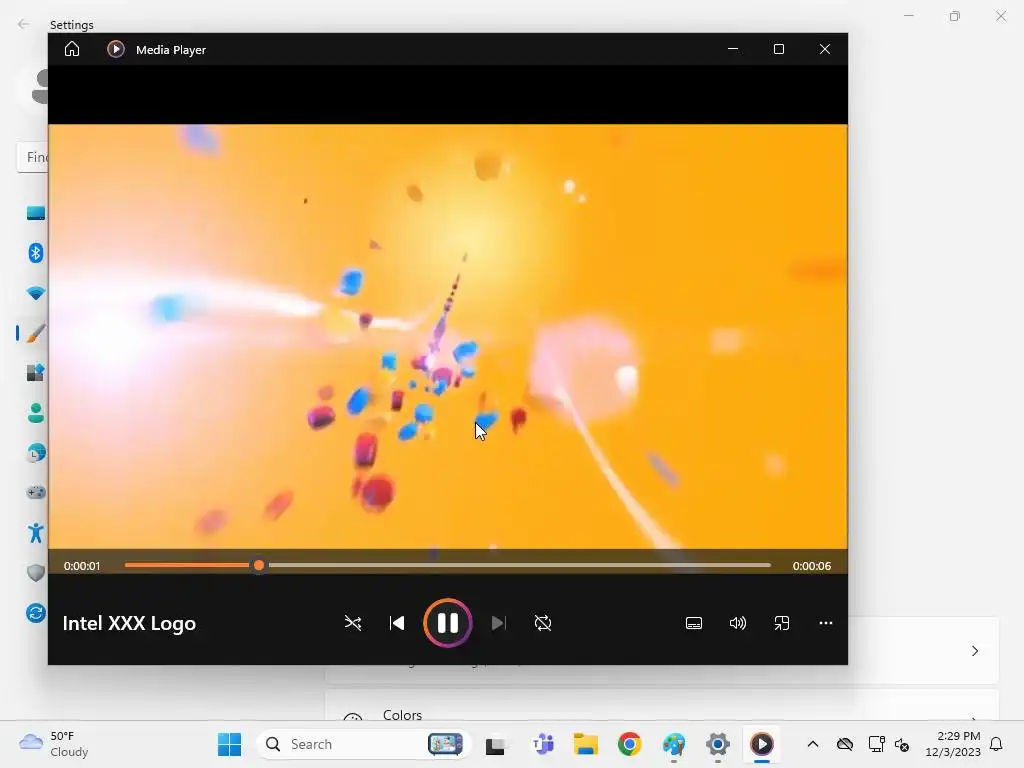Click total duration 0:00:06
This screenshot has height=768, width=1024.
[x=812, y=566]
